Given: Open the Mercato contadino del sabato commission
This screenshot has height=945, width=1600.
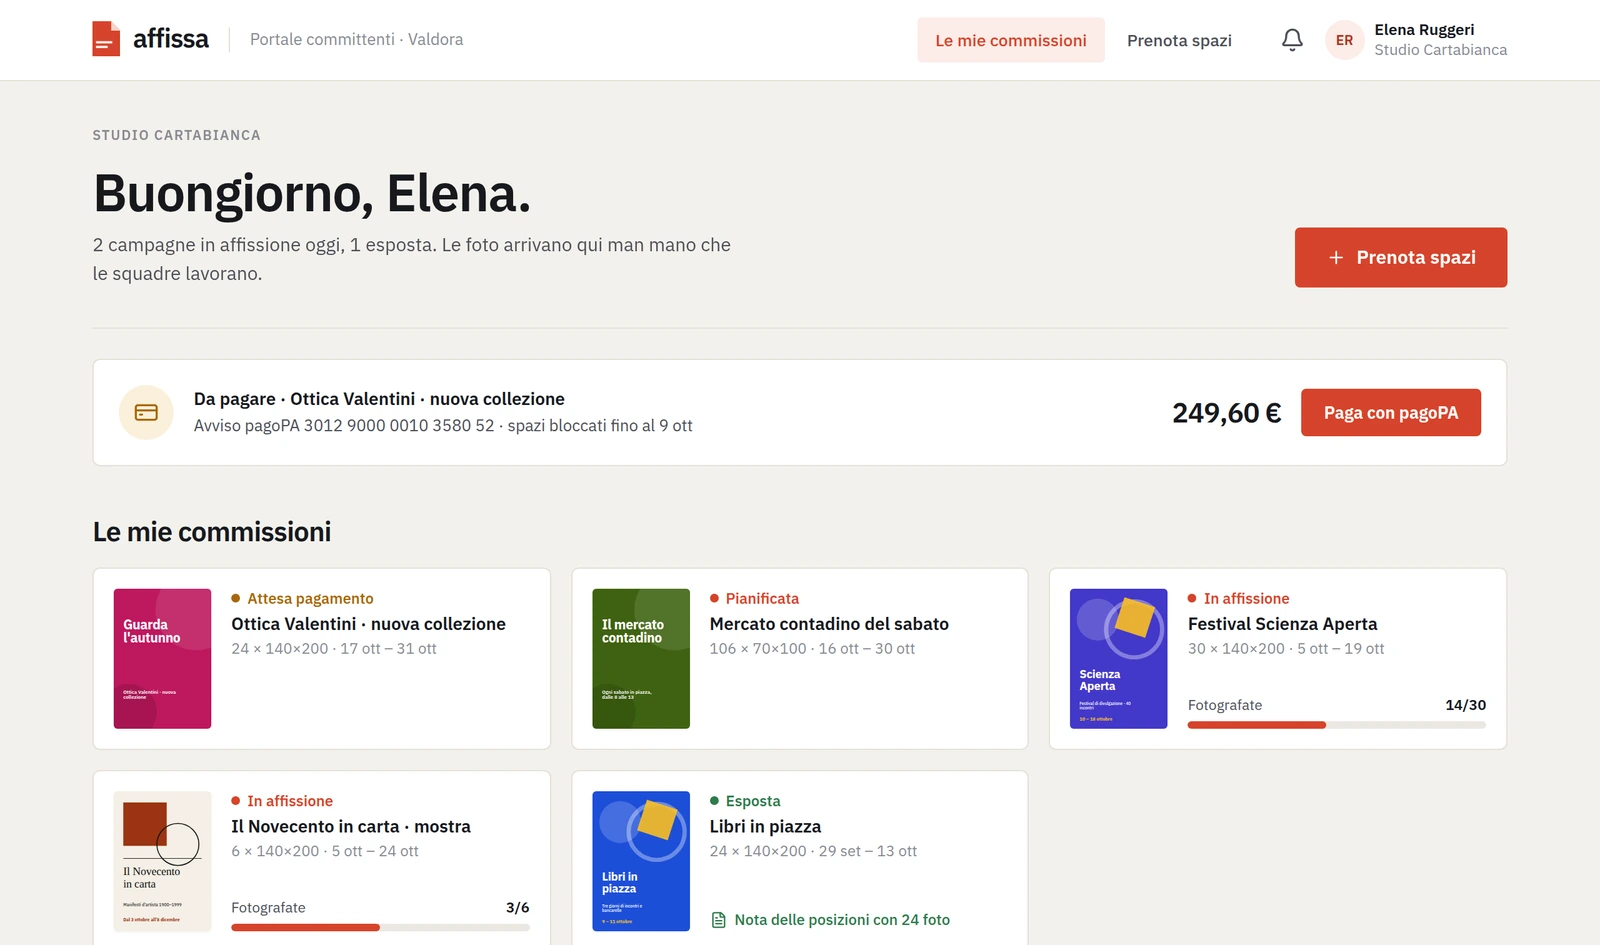Looking at the screenshot, I should tap(829, 624).
